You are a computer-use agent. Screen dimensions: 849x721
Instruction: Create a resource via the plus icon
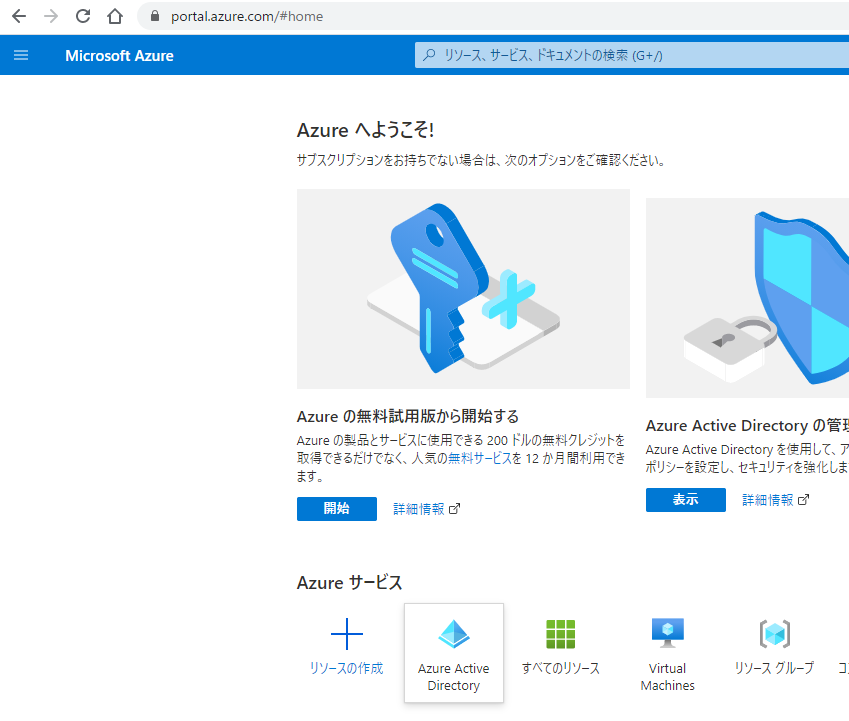pyautogui.click(x=346, y=633)
